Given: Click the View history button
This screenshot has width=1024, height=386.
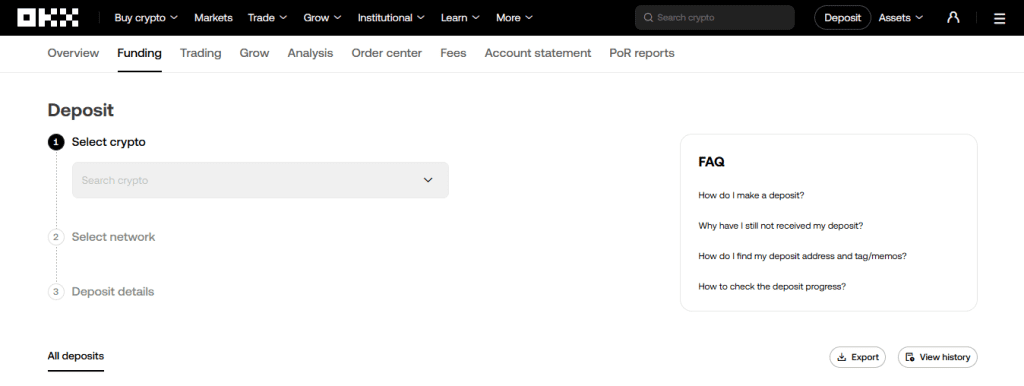Looking at the screenshot, I should coord(937,357).
